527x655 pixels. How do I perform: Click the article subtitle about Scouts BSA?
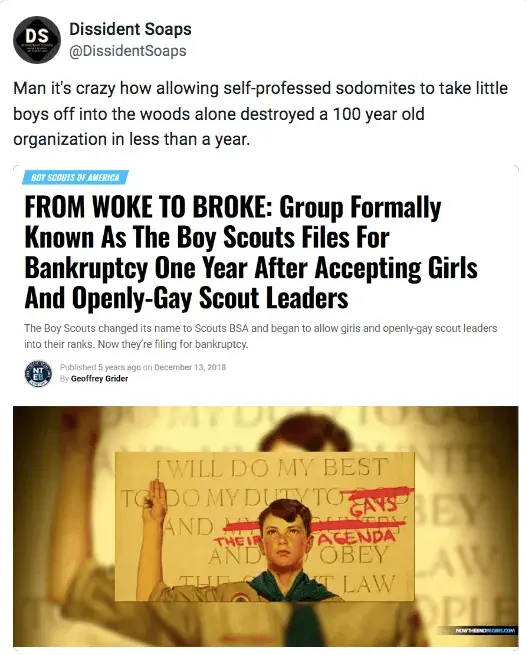click(261, 336)
